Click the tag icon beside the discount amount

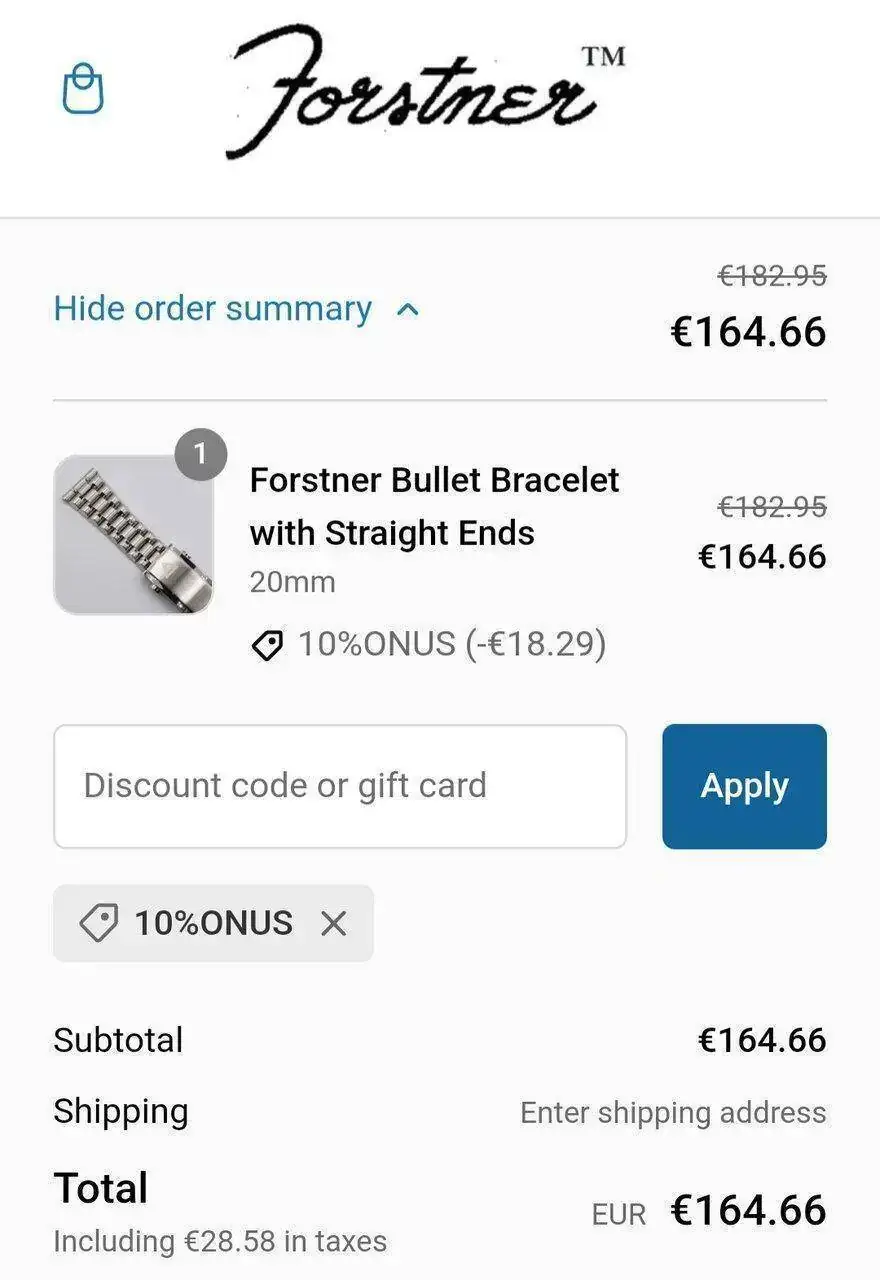point(267,645)
